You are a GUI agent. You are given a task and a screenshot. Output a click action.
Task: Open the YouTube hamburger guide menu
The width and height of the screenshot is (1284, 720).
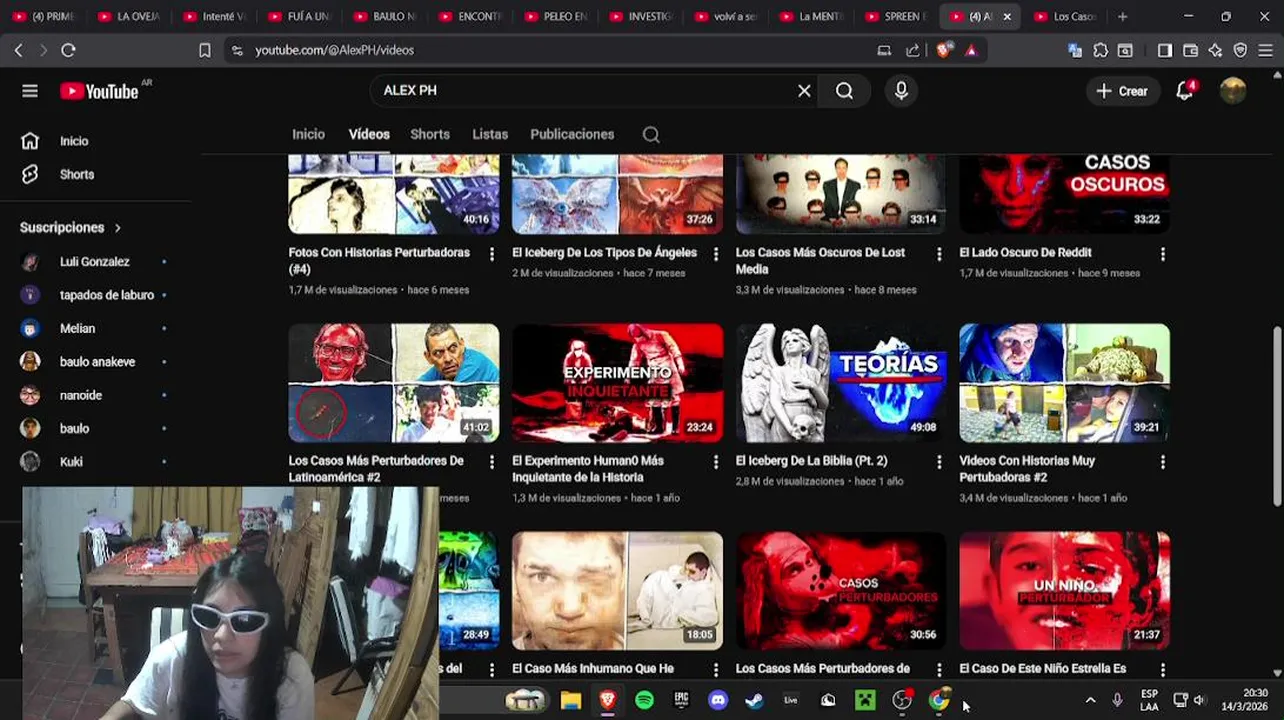point(30,91)
